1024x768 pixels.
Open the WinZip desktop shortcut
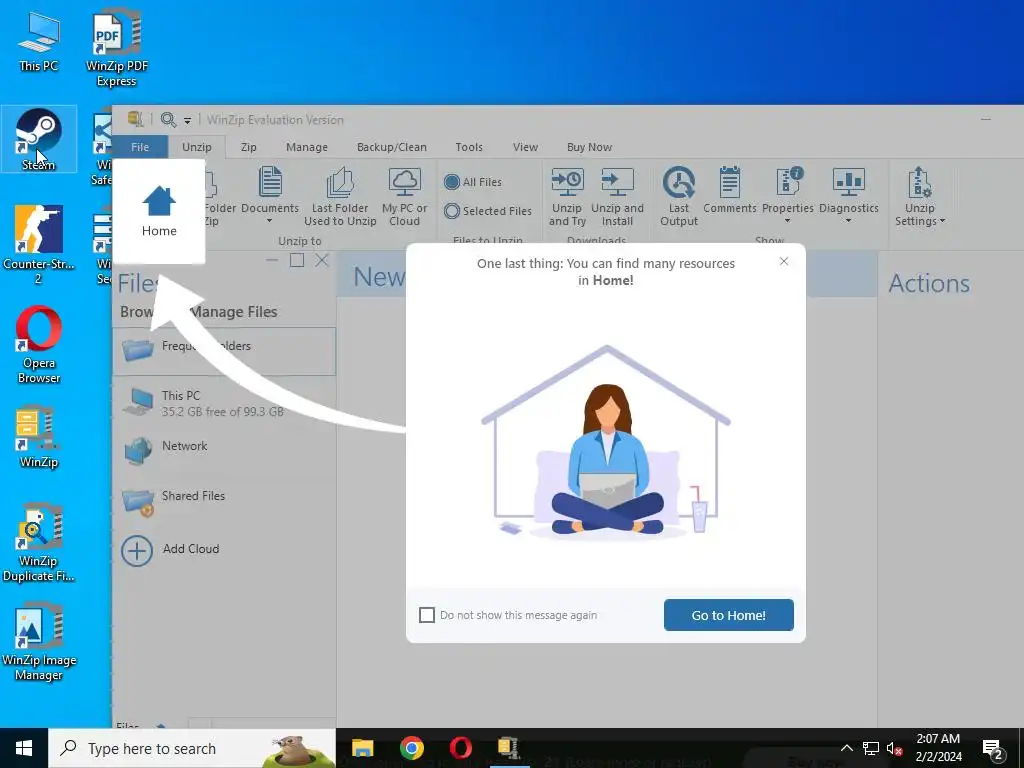point(39,436)
